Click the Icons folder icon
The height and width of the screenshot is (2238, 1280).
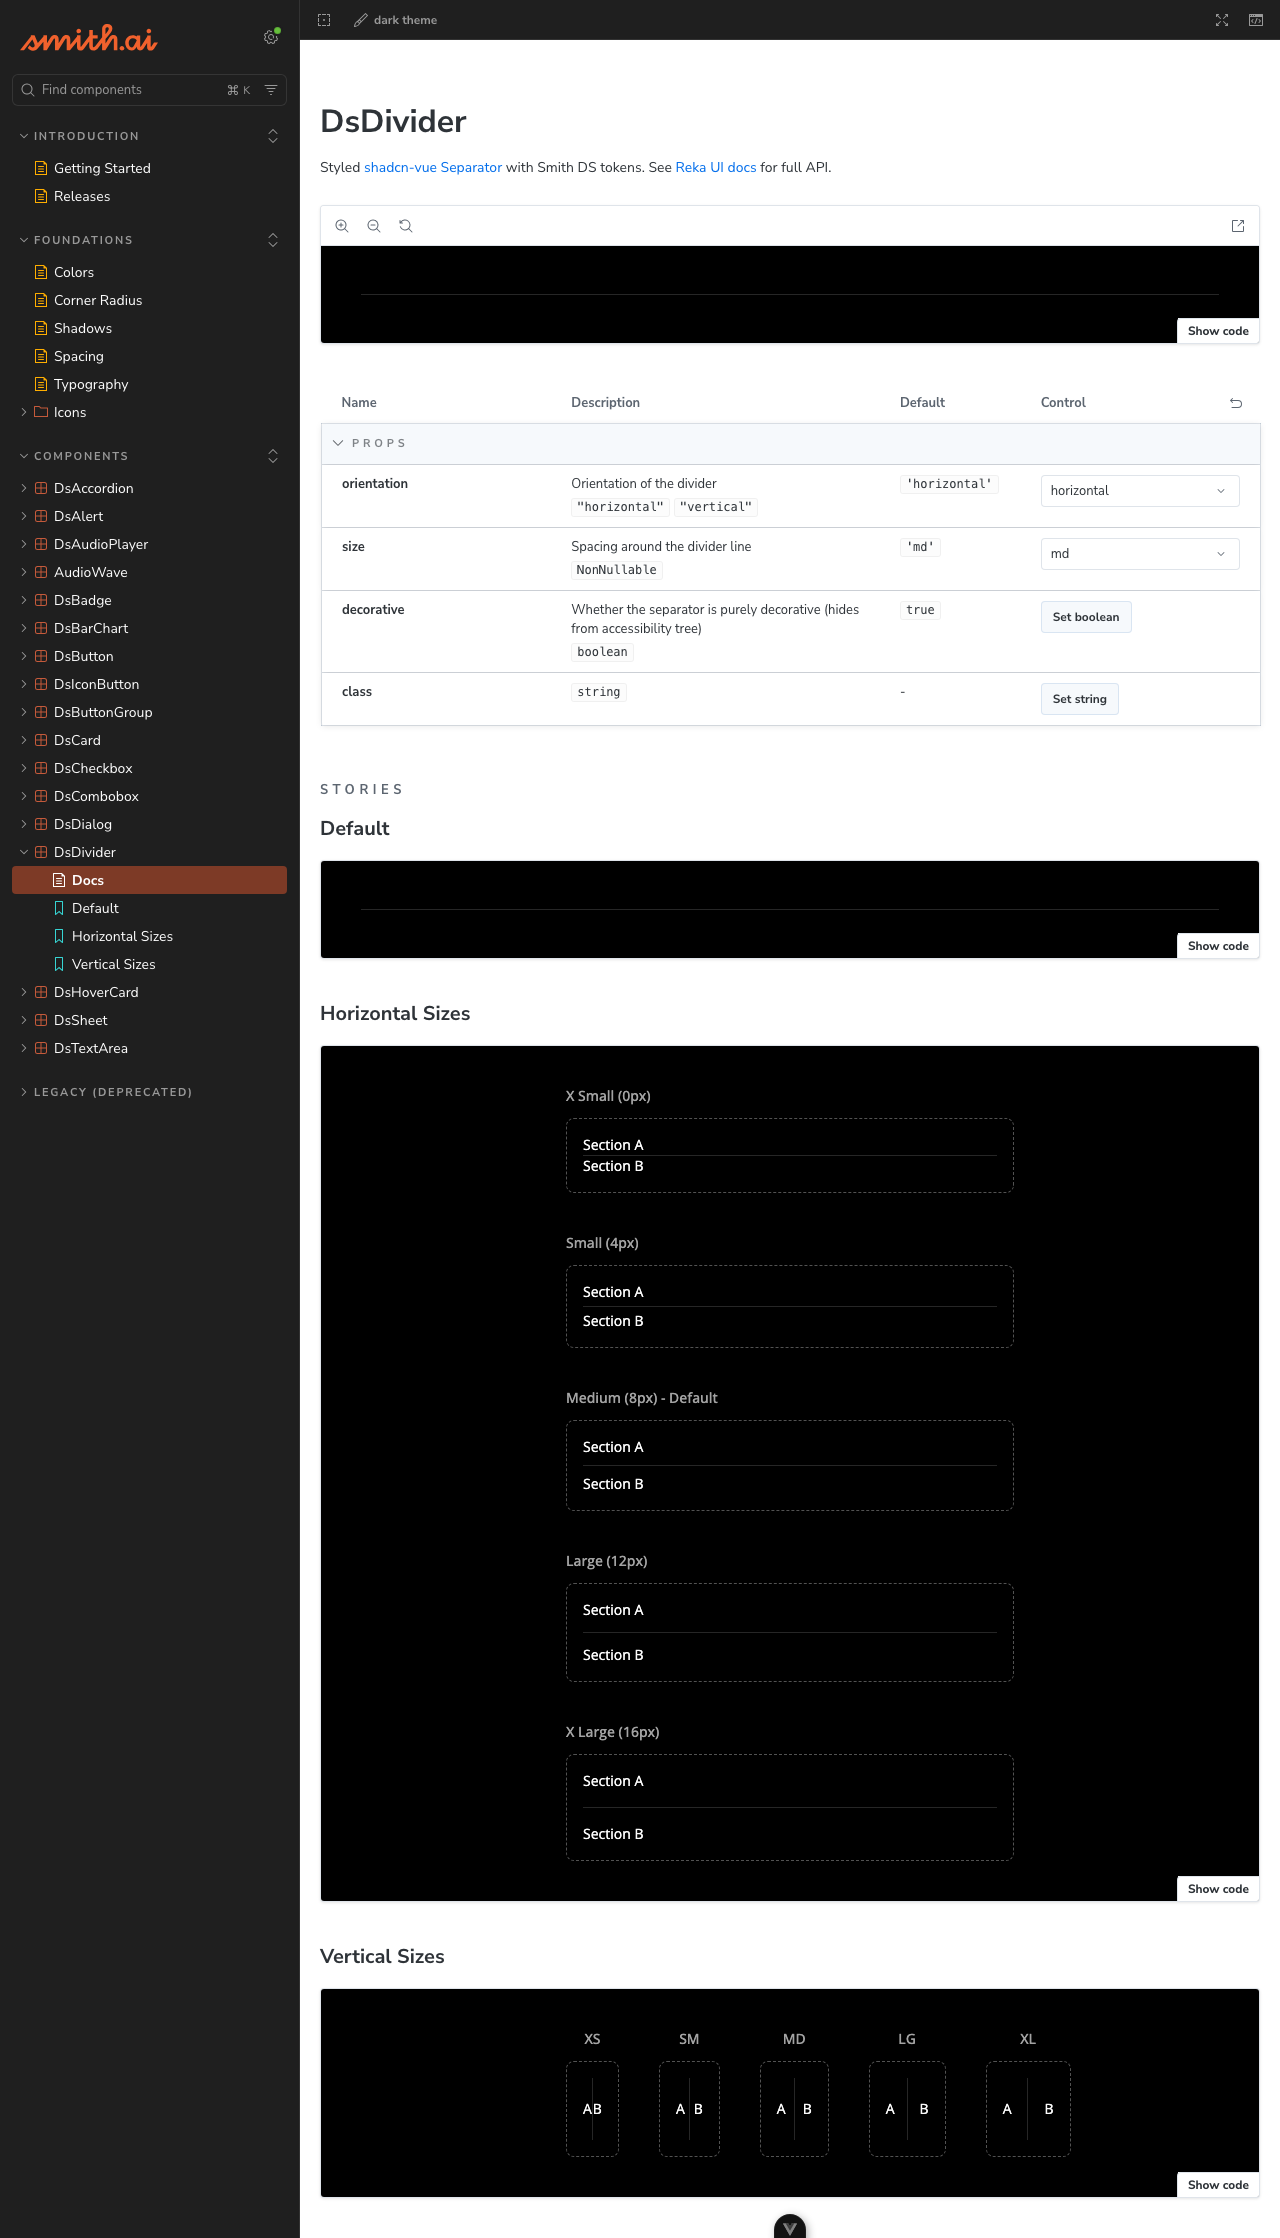pyautogui.click(x=41, y=412)
